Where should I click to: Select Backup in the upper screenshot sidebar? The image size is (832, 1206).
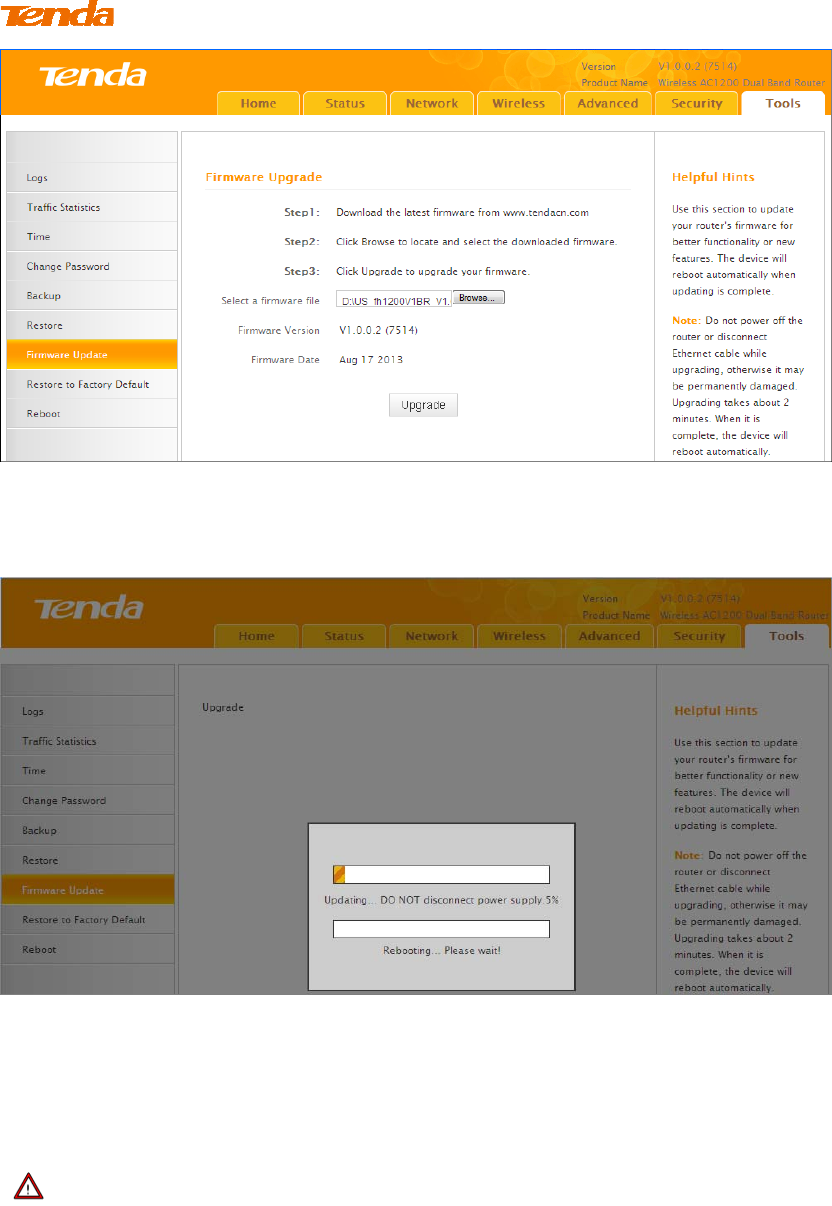pos(92,296)
